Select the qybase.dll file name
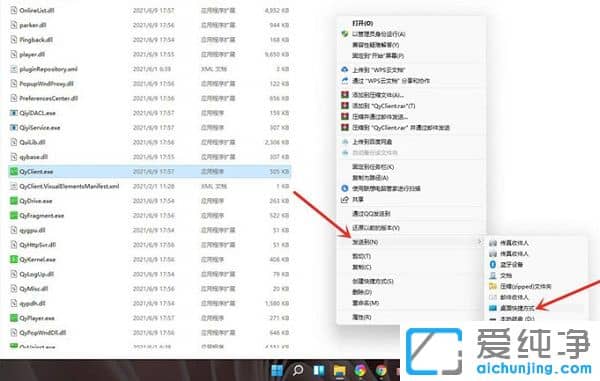 point(34,157)
